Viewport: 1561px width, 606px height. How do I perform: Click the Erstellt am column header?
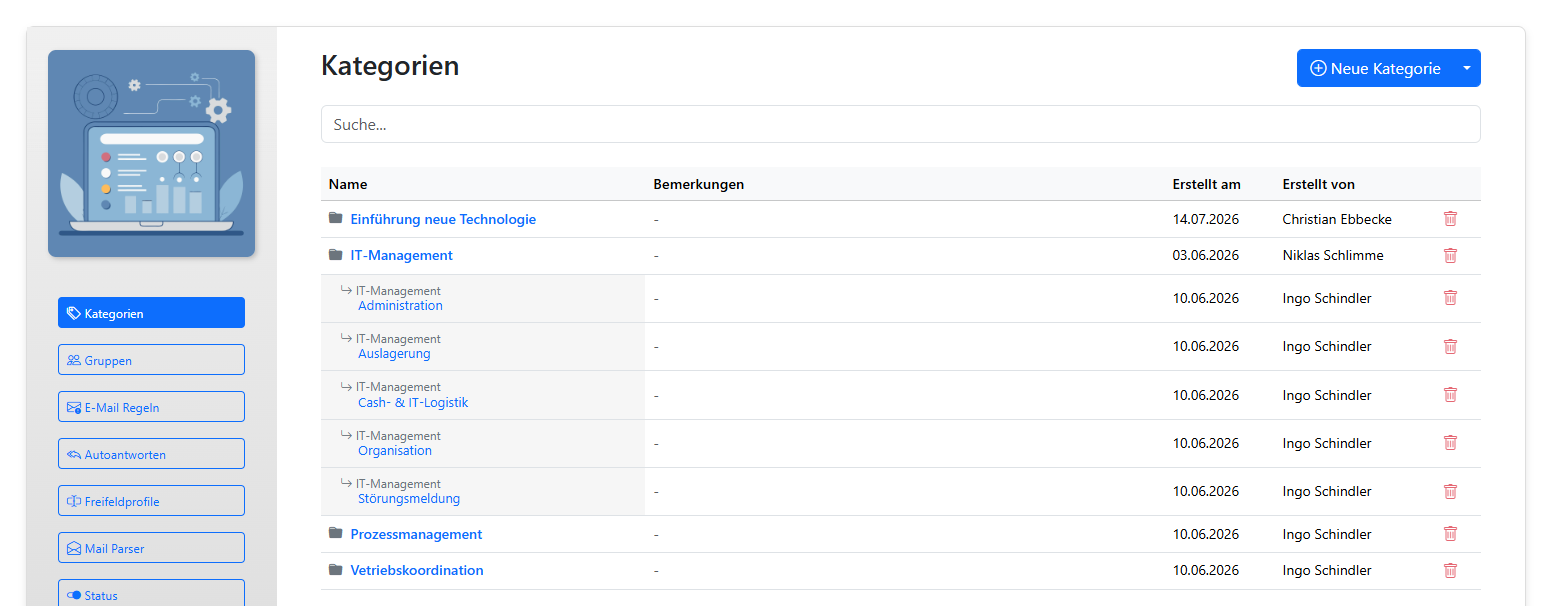pos(1207,184)
